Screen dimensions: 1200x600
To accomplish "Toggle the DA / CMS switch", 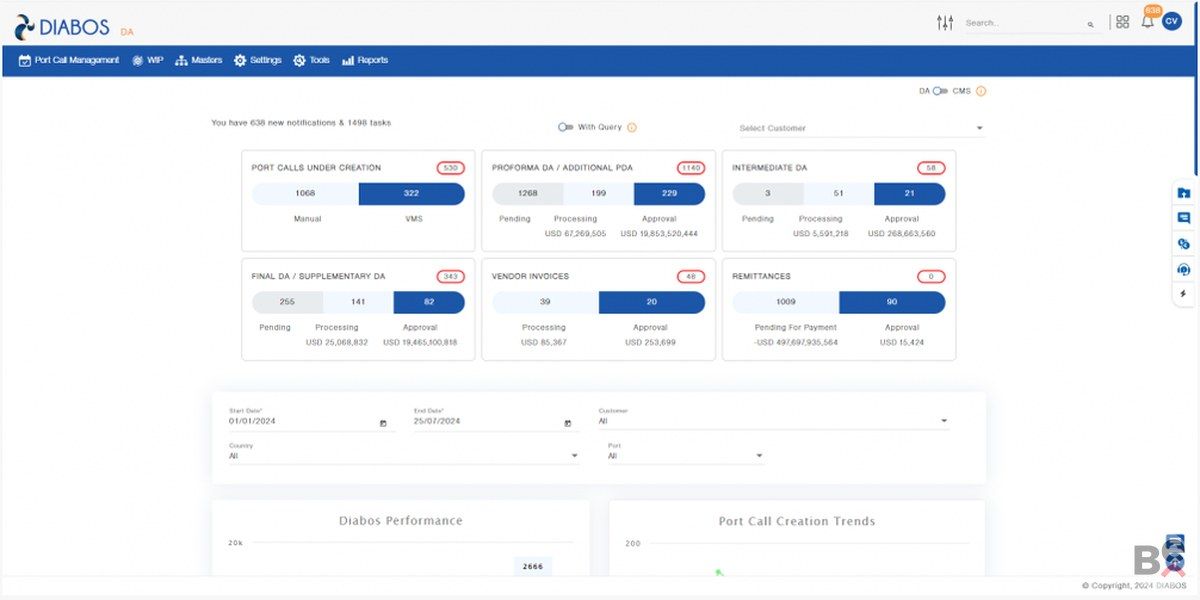I will (x=940, y=91).
